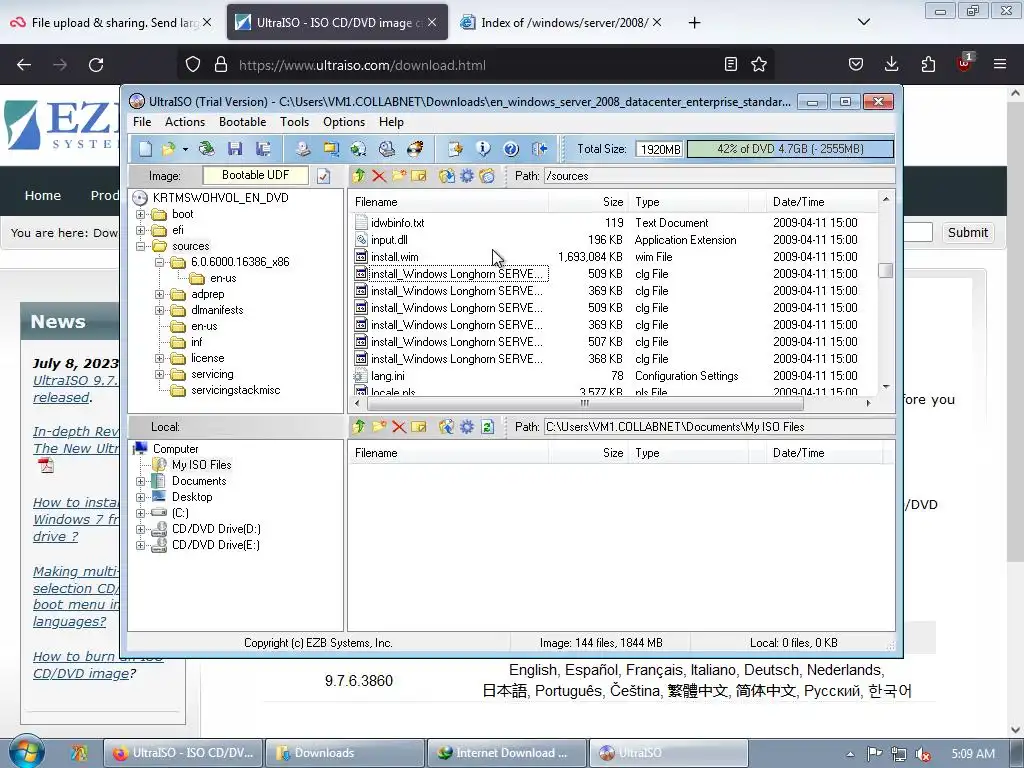The image size is (1024, 768).
Task: Click the Exit door toolbar icon
Action: pyautogui.click(x=539, y=149)
